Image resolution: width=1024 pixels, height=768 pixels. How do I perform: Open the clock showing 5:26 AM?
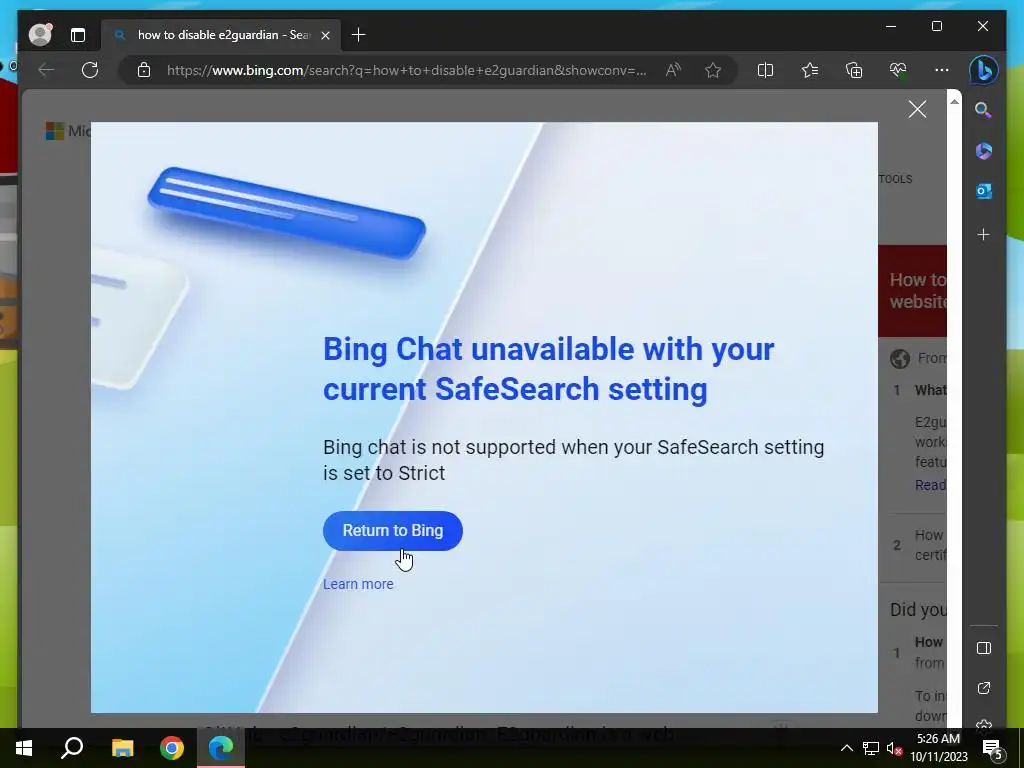(x=939, y=748)
